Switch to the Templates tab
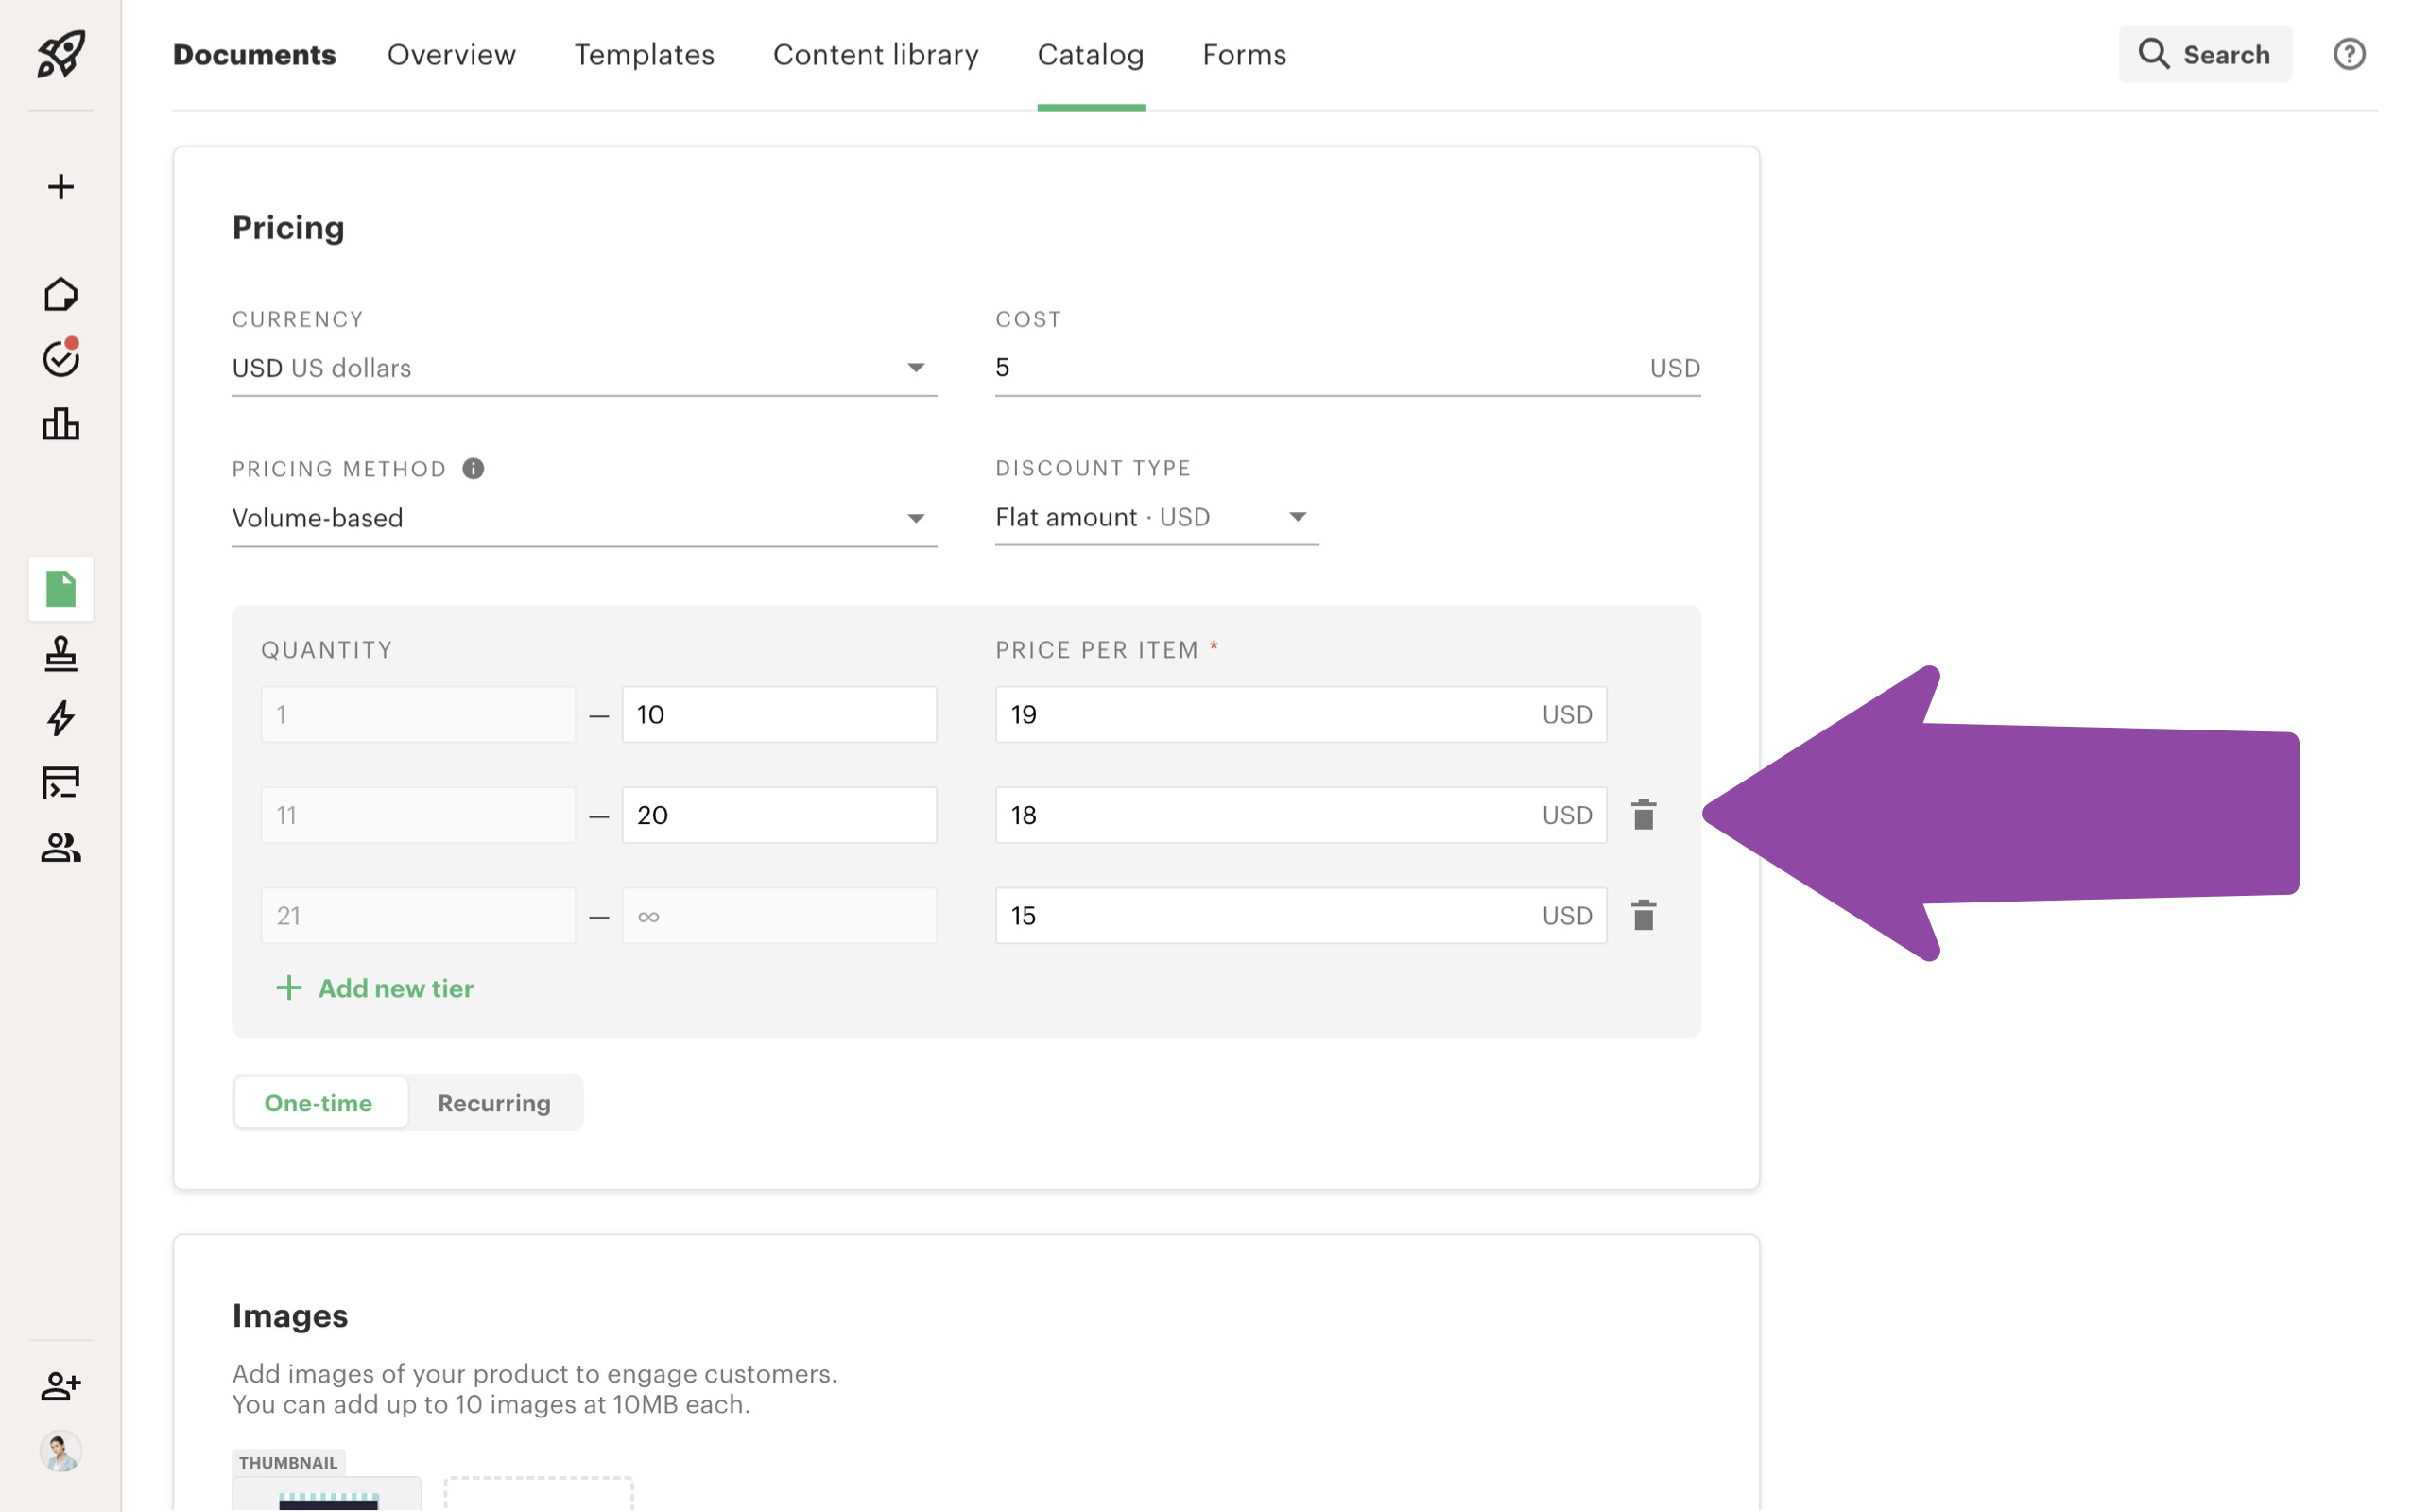 (x=645, y=54)
